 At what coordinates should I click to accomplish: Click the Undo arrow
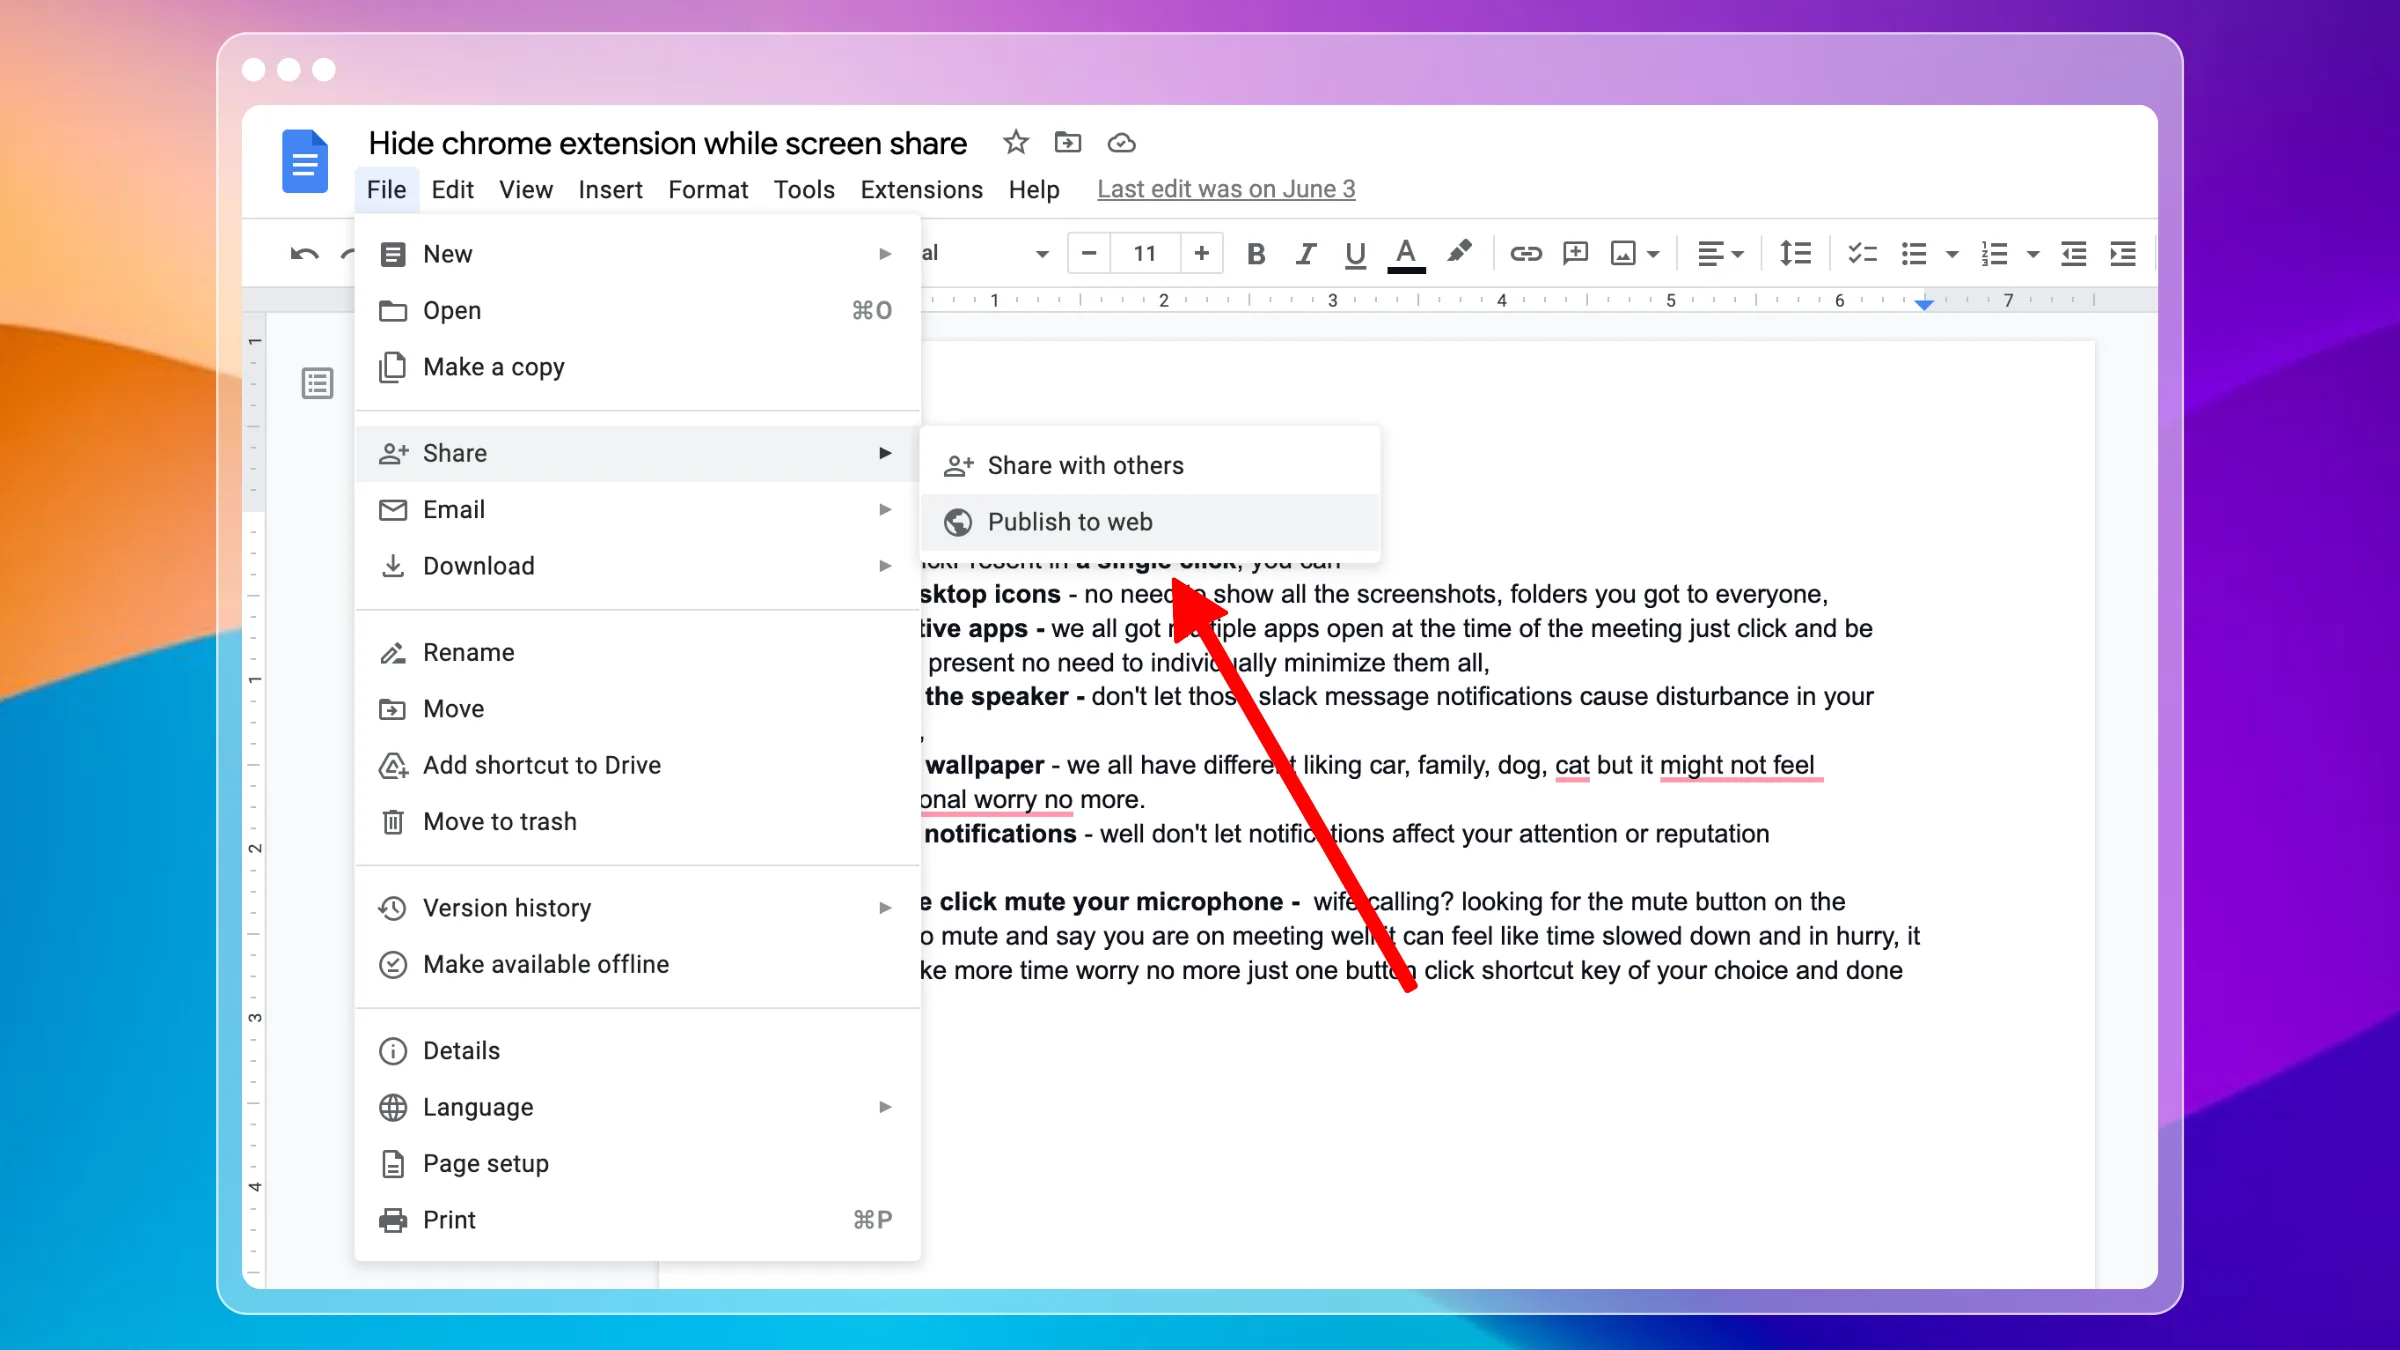click(304, 254)
